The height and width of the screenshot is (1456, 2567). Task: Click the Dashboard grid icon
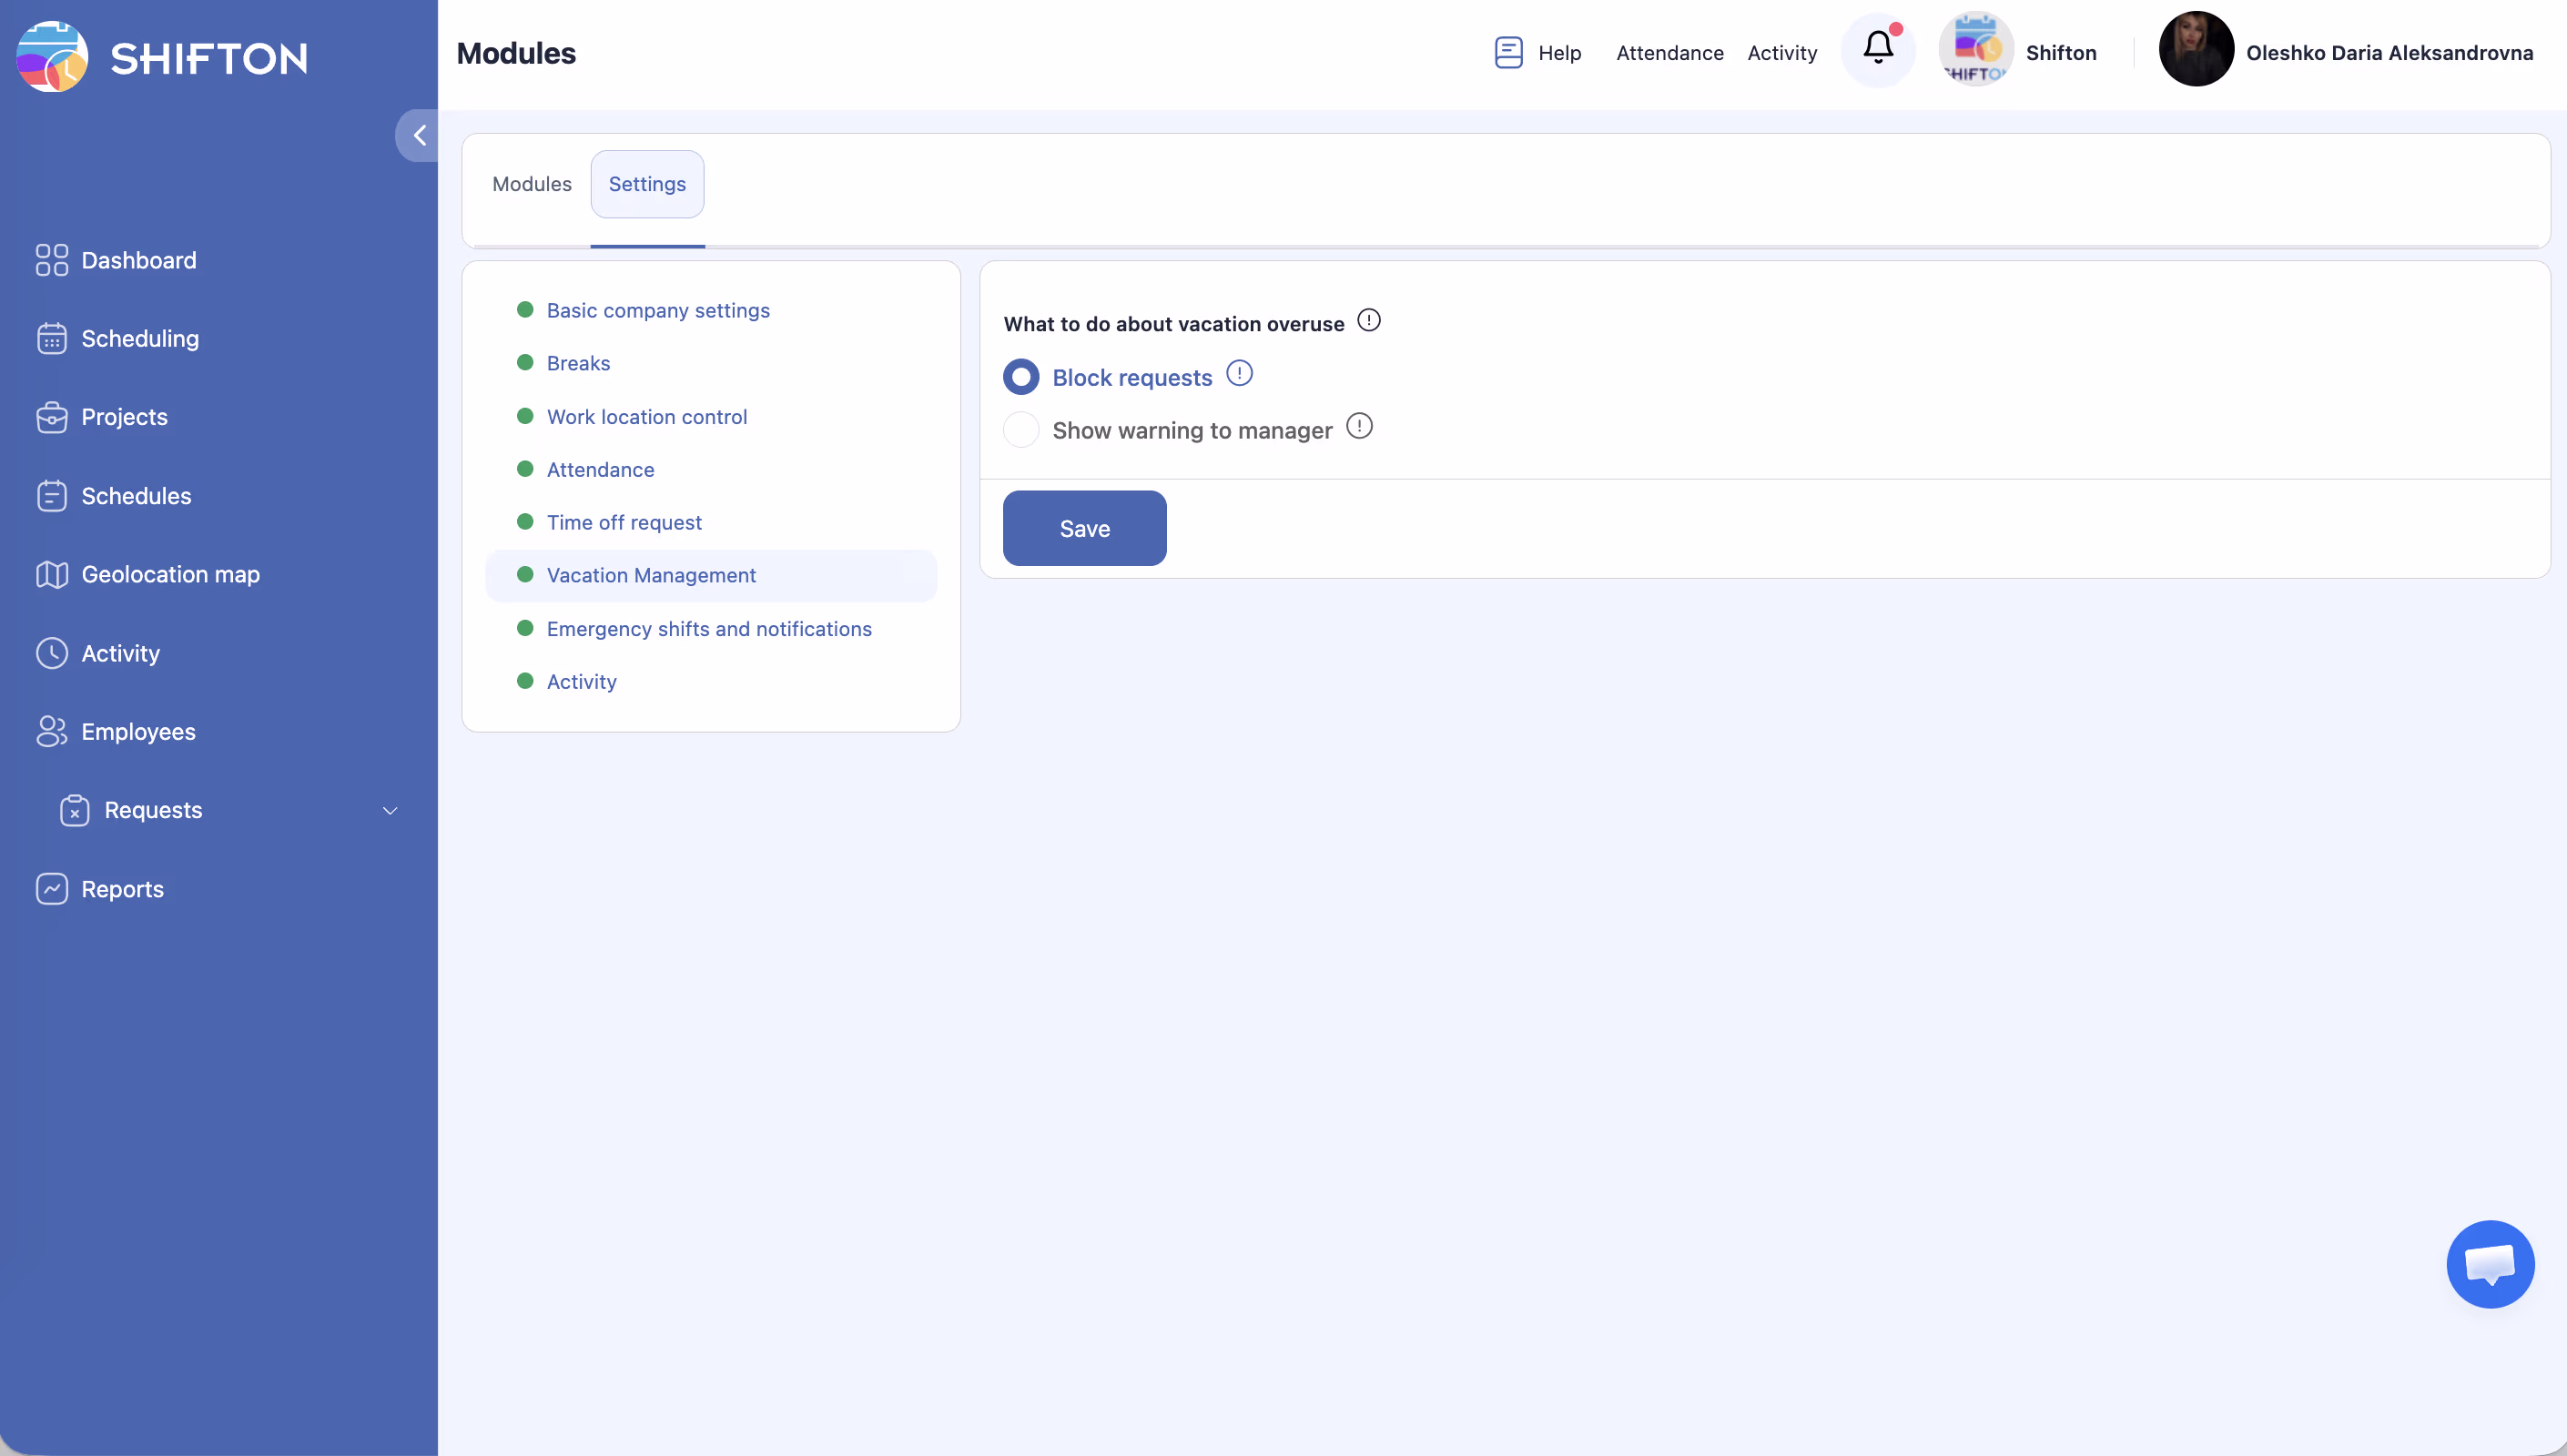pos(52,260)
